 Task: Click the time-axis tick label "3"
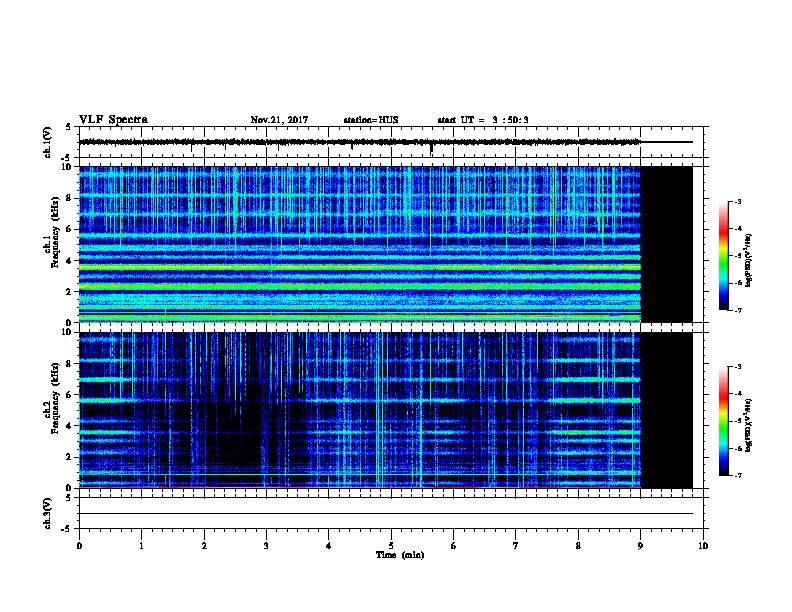click(266, 545)
